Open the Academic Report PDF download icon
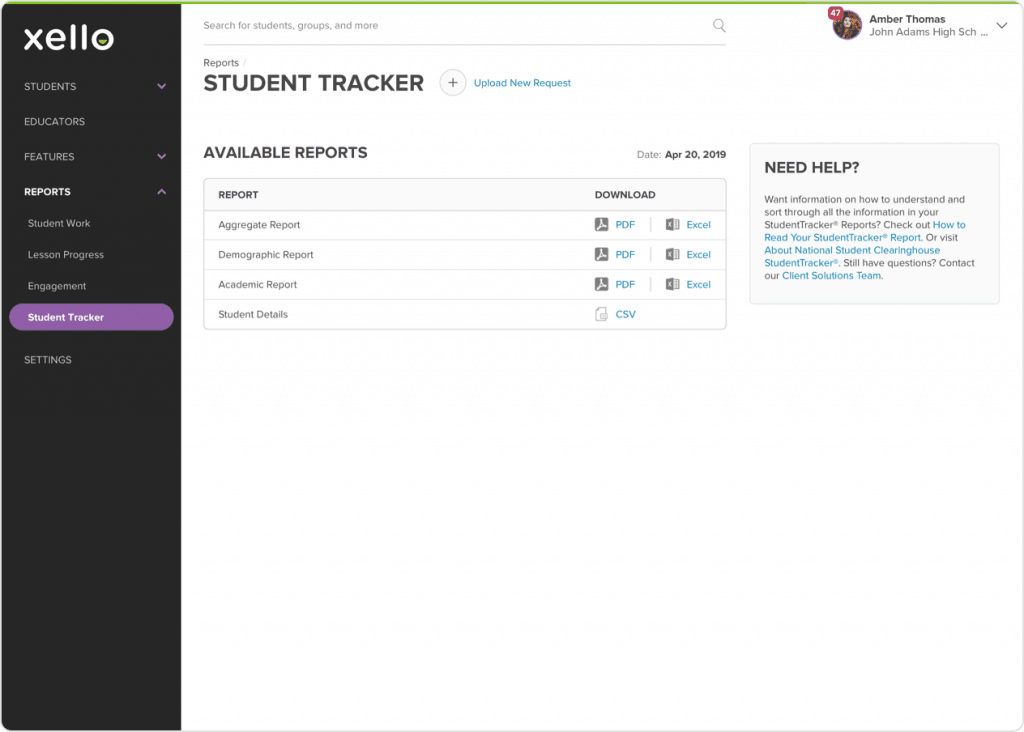 pyautogui.click(x=601, y=284)
